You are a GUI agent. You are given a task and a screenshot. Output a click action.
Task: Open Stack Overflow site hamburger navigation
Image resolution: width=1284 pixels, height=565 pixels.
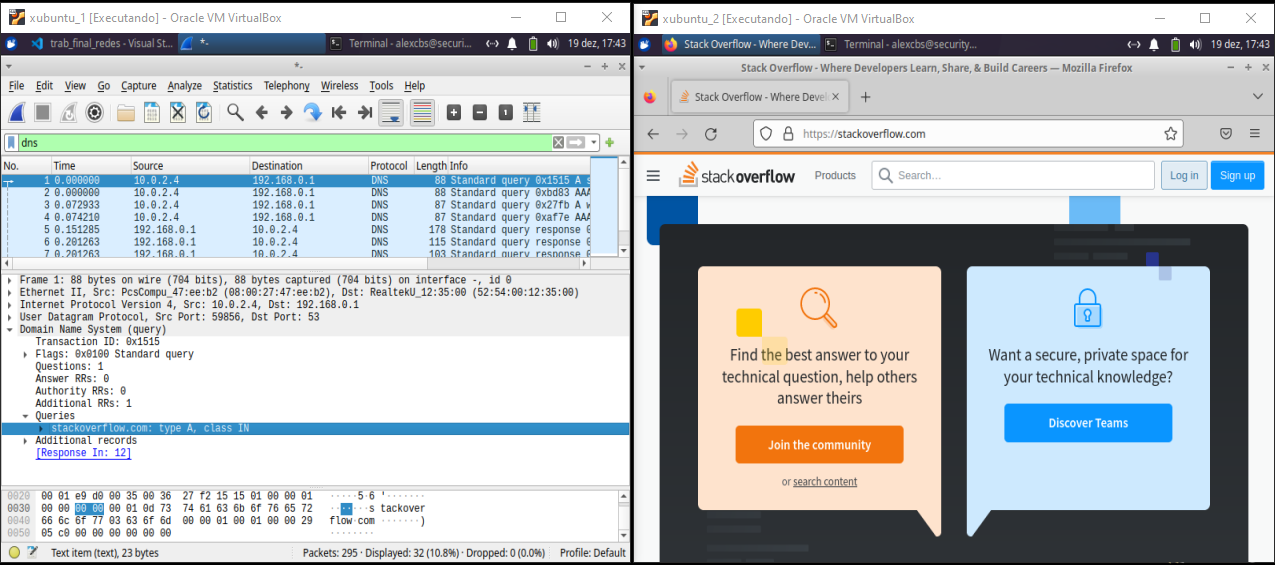pyautogui.click(x=653, y=176)
